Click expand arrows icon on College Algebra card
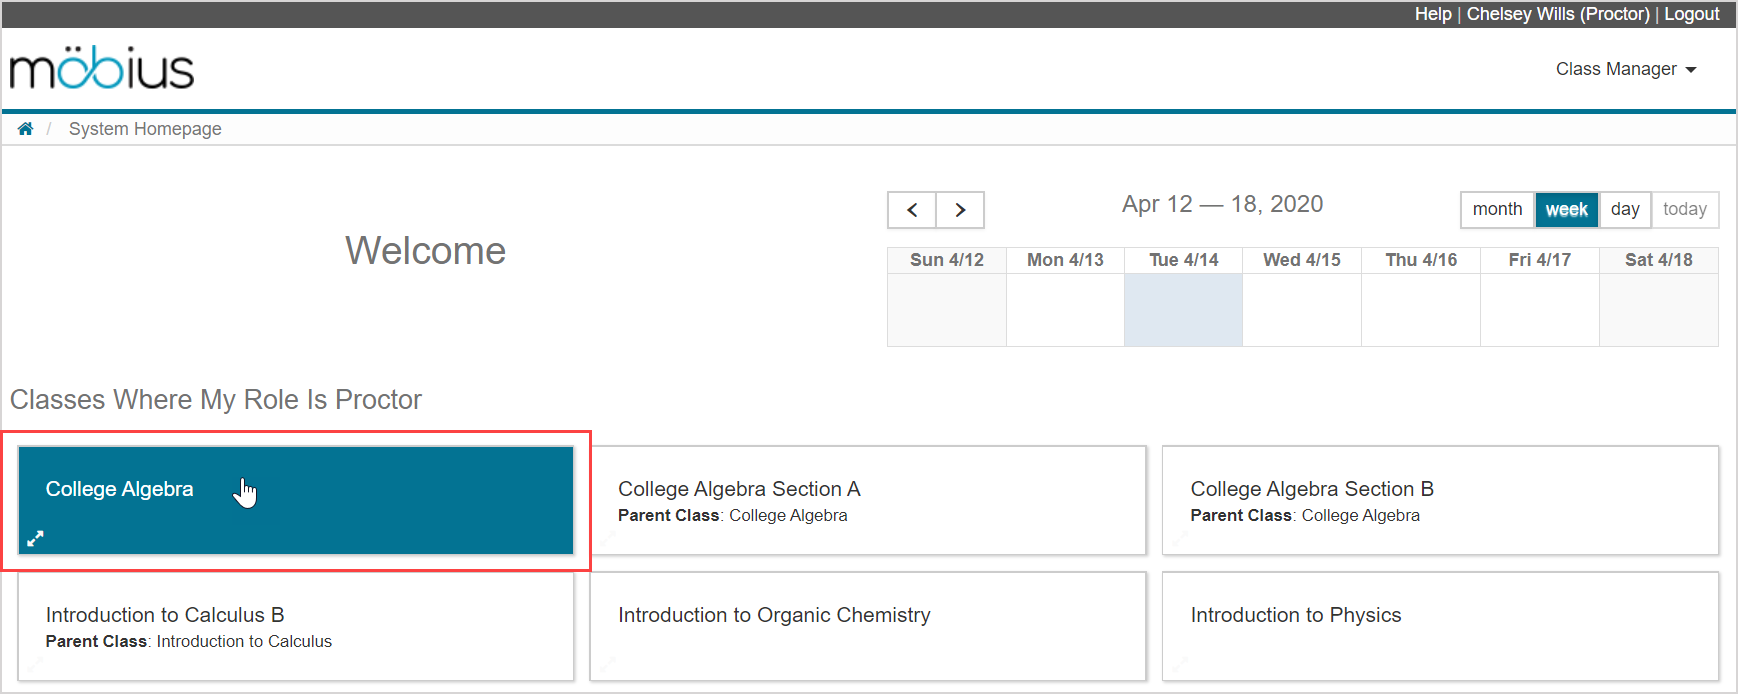1738x694 pixels. tap(35, 538)
